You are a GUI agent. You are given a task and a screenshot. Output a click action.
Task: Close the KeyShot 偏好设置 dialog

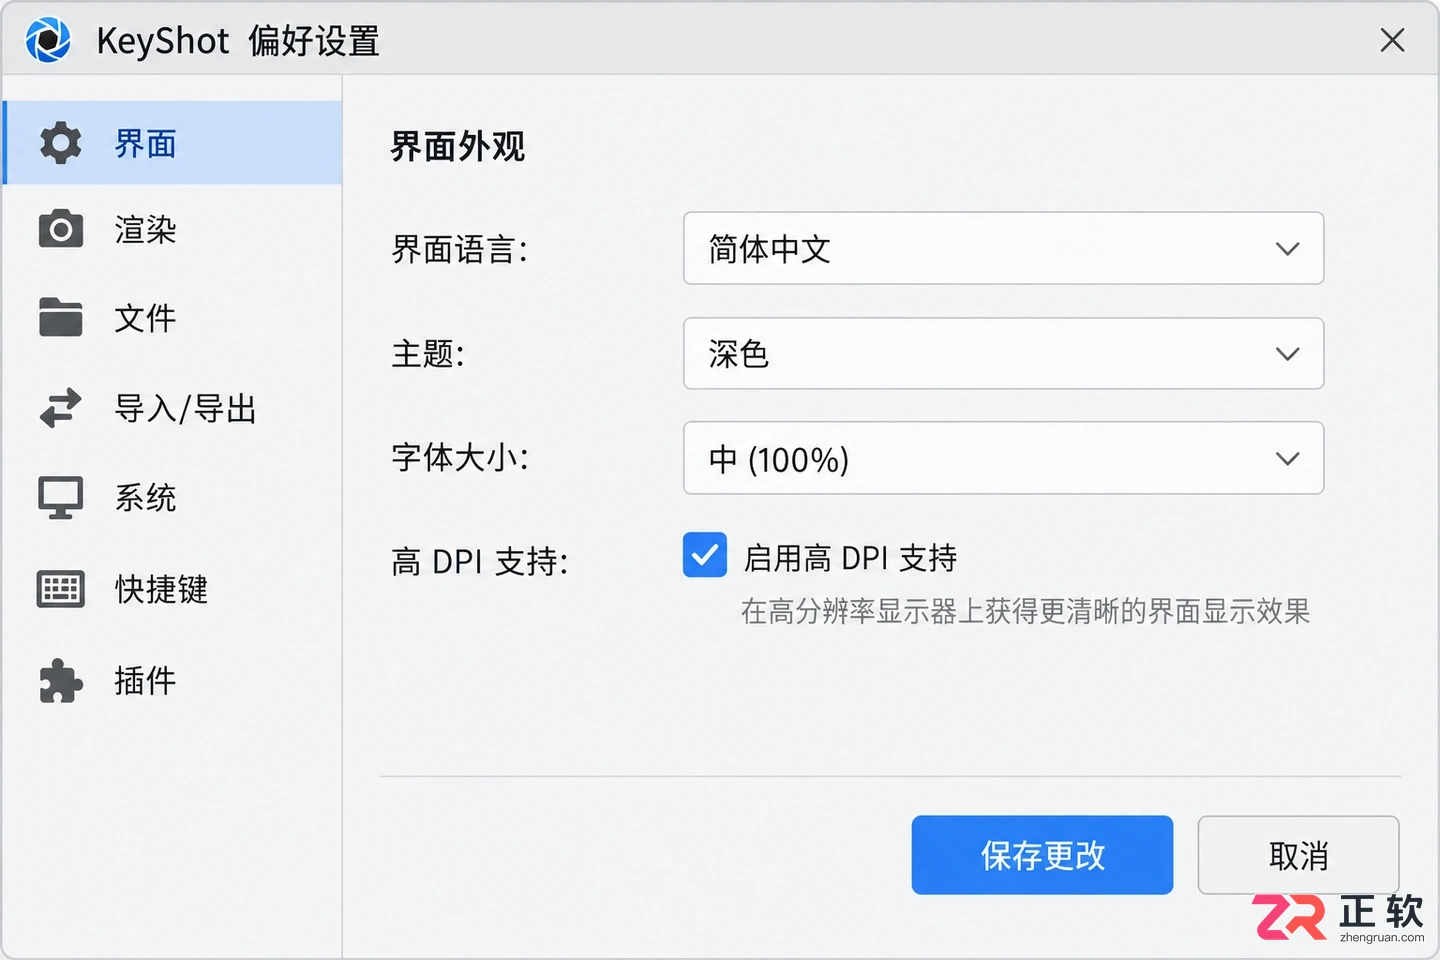(x=1392, y=40)
